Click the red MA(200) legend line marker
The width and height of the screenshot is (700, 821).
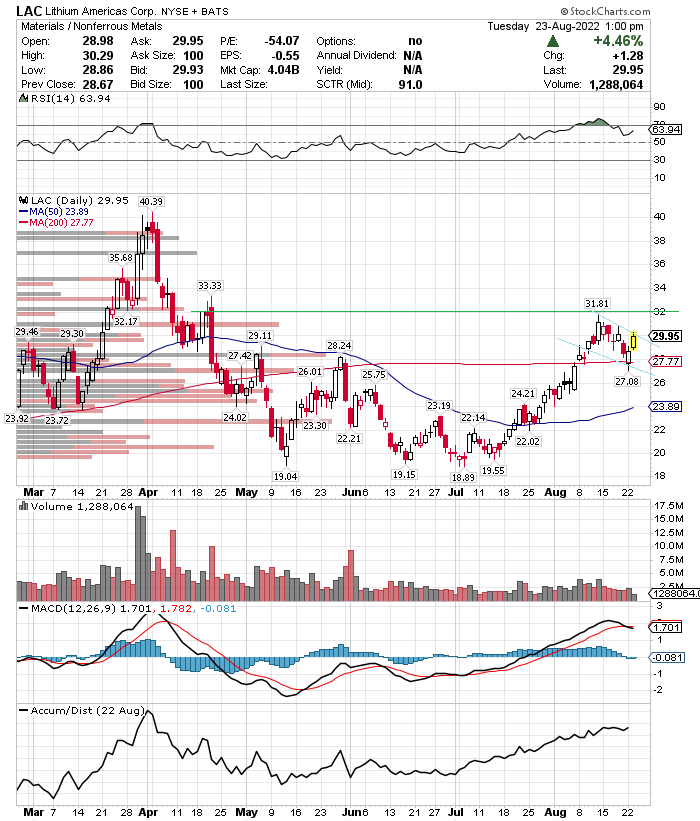(24, 223)
